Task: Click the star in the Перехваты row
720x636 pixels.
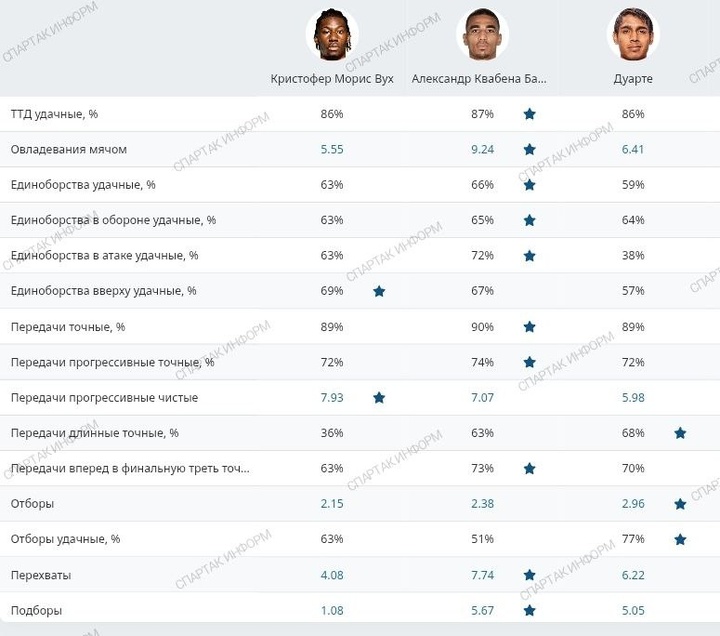Action: coord(529,575)
